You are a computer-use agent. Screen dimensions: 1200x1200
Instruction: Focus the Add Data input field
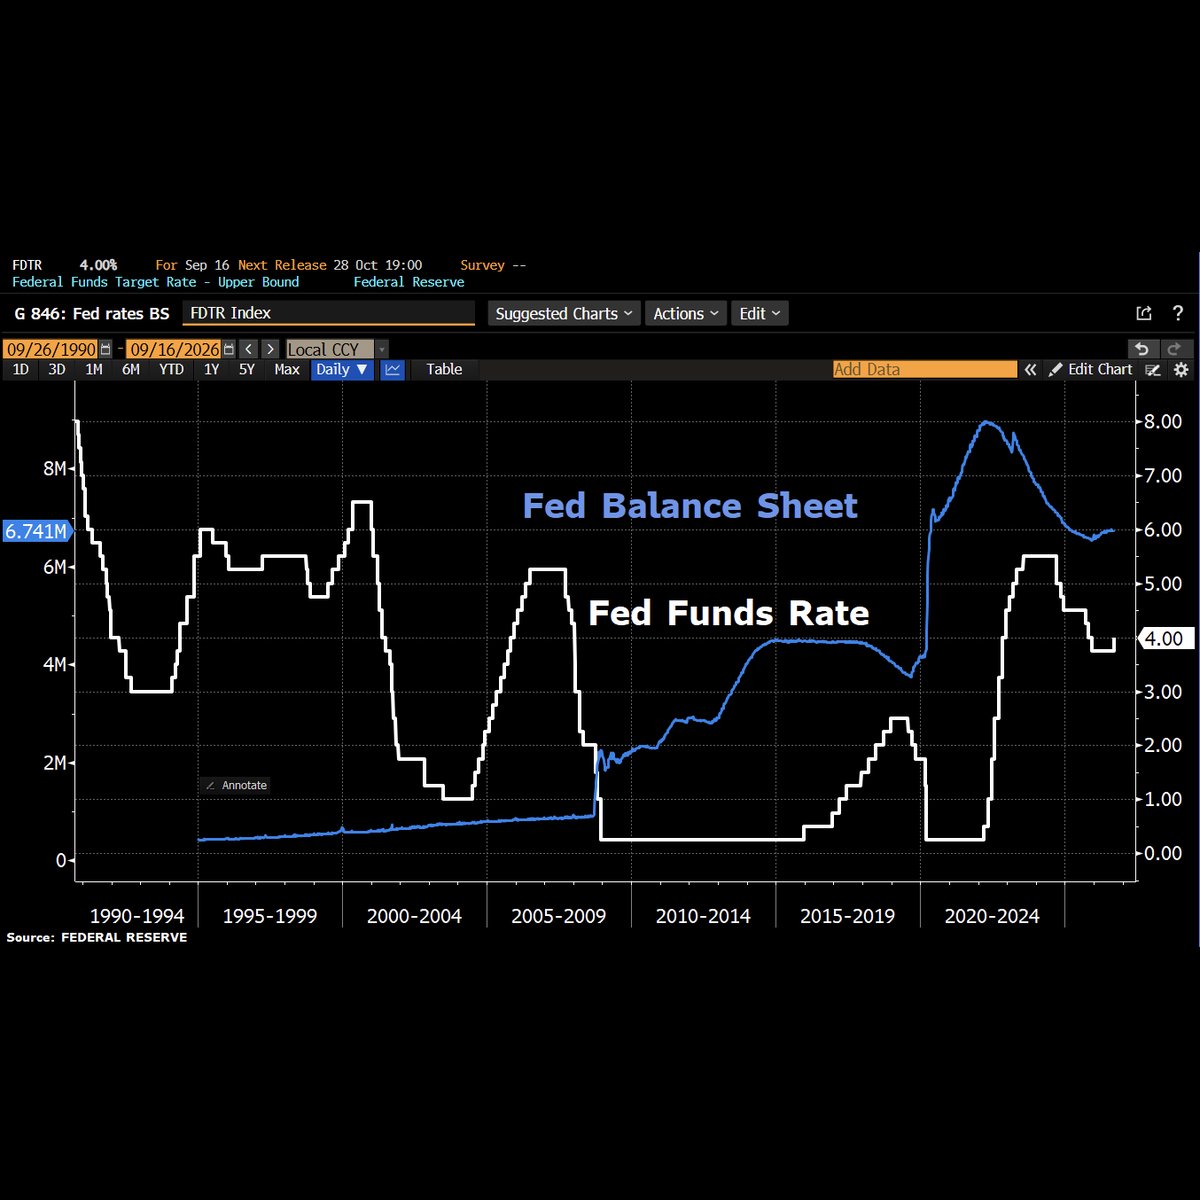(925, 370)
